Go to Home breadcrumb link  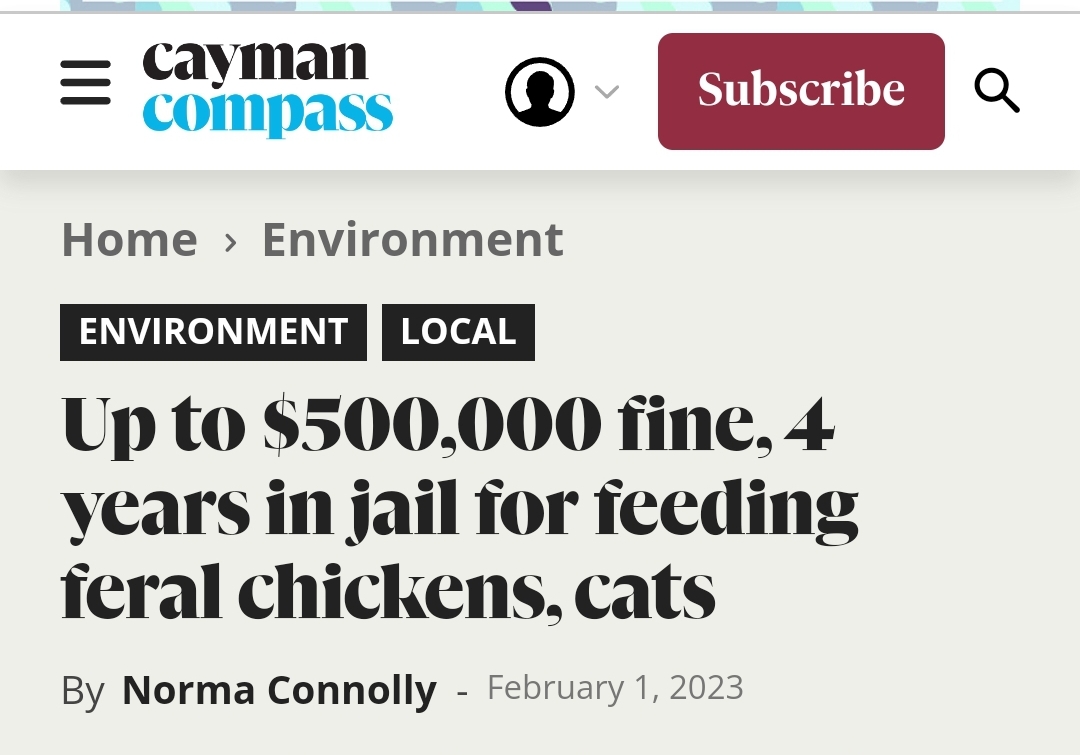(x=130, y=240)
